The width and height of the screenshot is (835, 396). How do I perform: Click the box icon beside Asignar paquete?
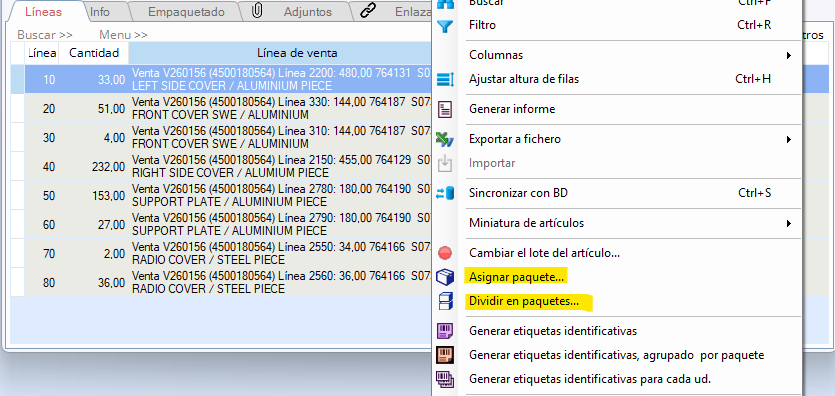445,277
